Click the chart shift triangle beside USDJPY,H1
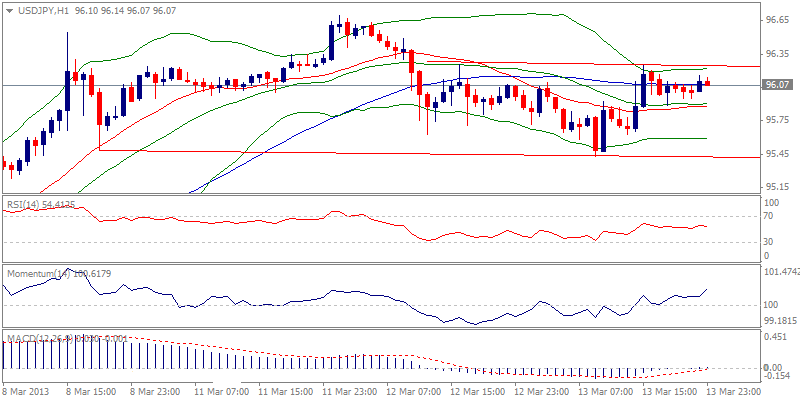The image size is (800, 400). [x=8, y=8]
